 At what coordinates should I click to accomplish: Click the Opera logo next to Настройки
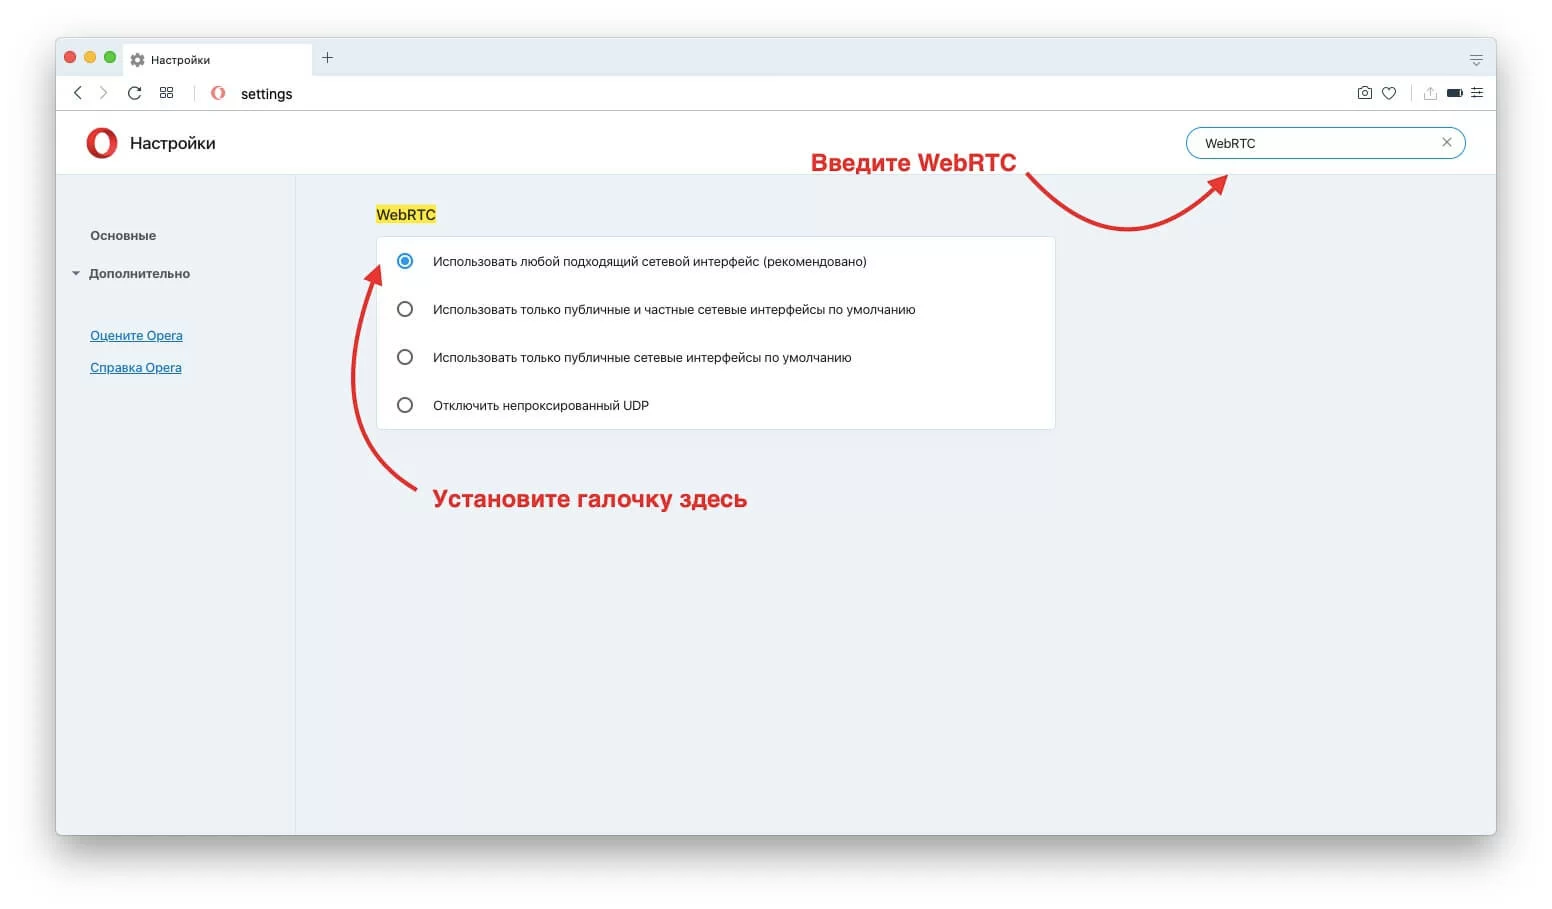(x=102, y=143)
